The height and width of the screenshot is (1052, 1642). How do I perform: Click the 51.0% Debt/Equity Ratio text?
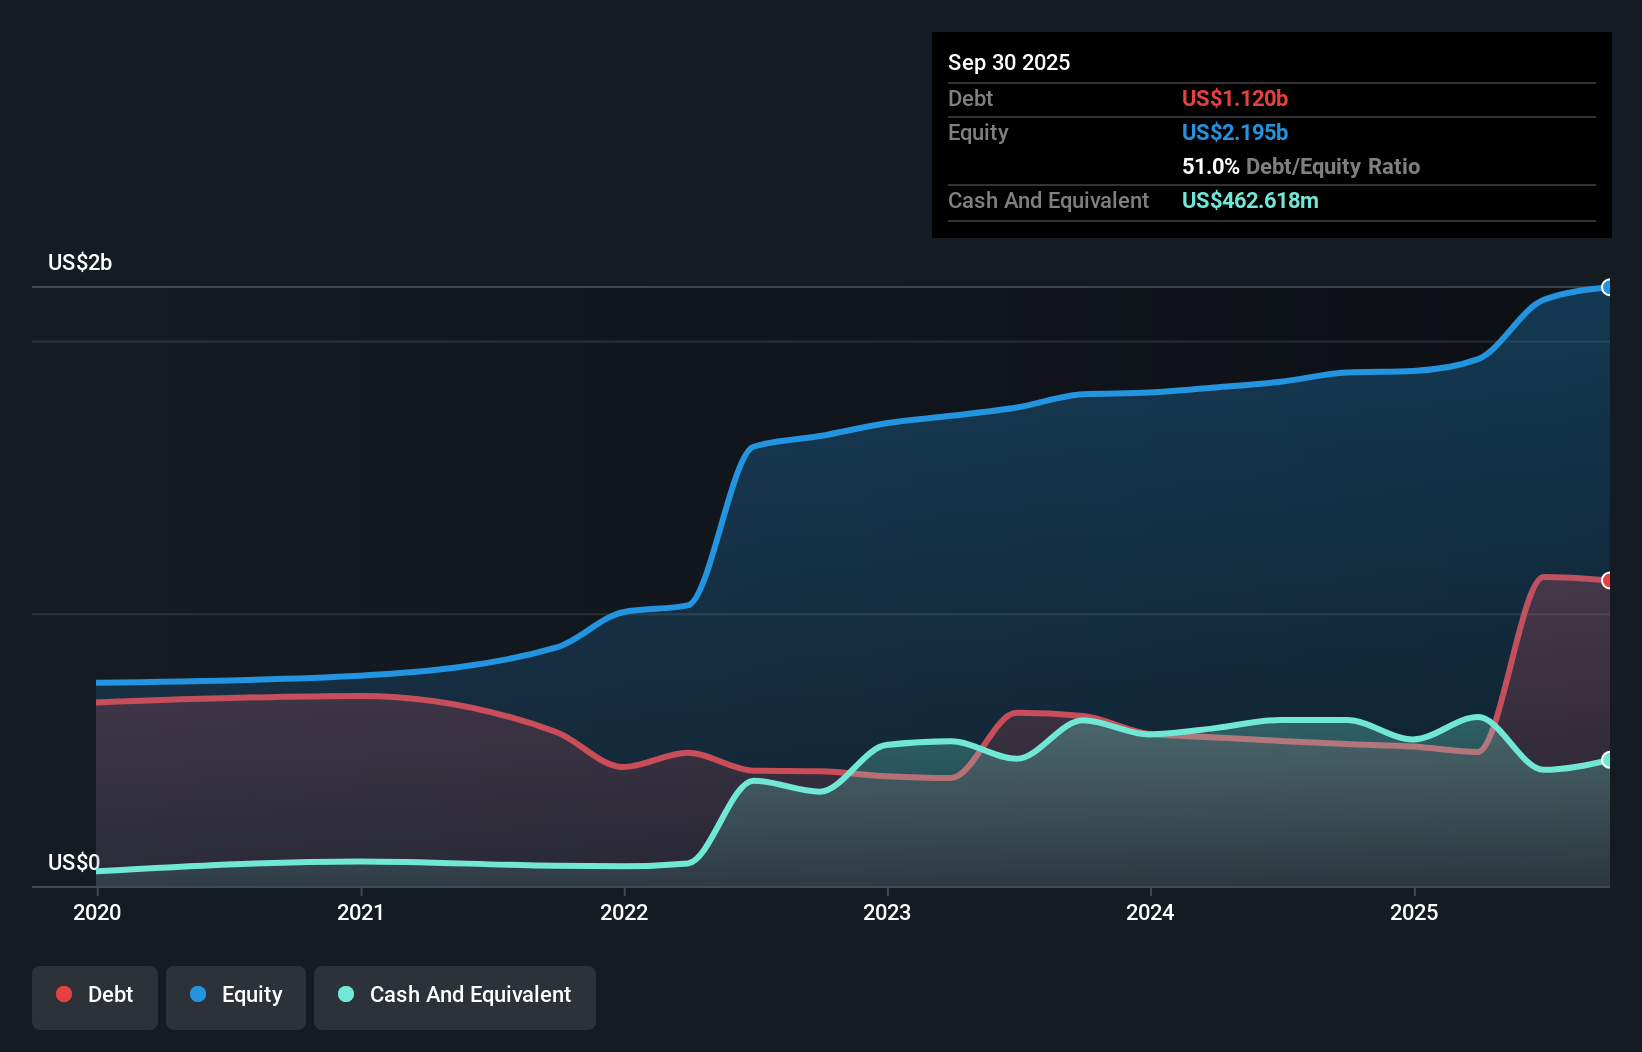[1300, 167]
